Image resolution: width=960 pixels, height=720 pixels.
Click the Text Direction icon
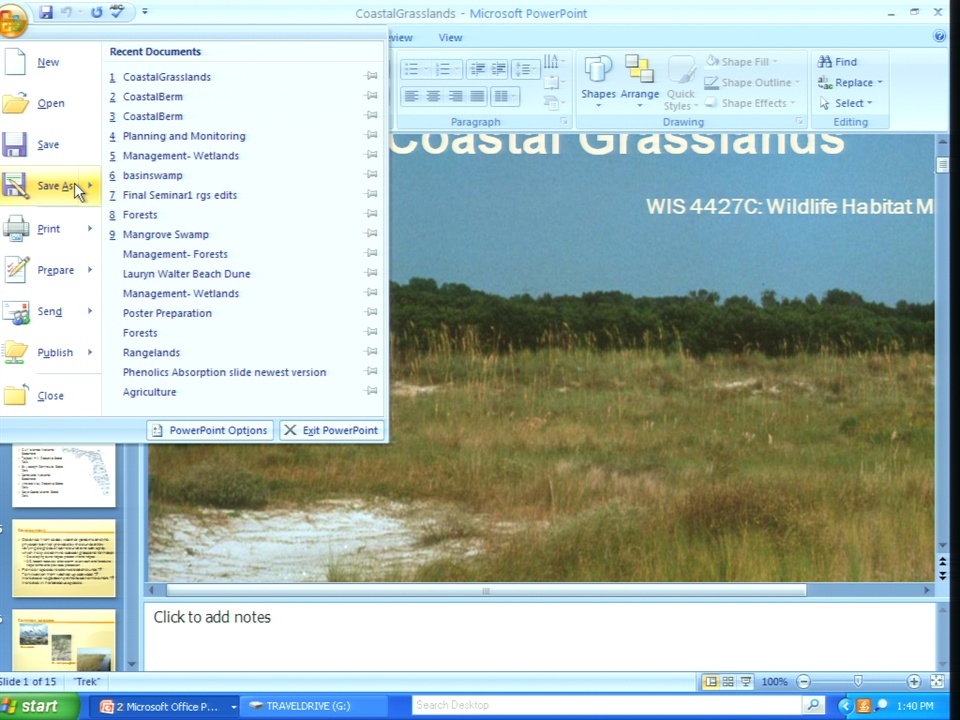point(553,61)
